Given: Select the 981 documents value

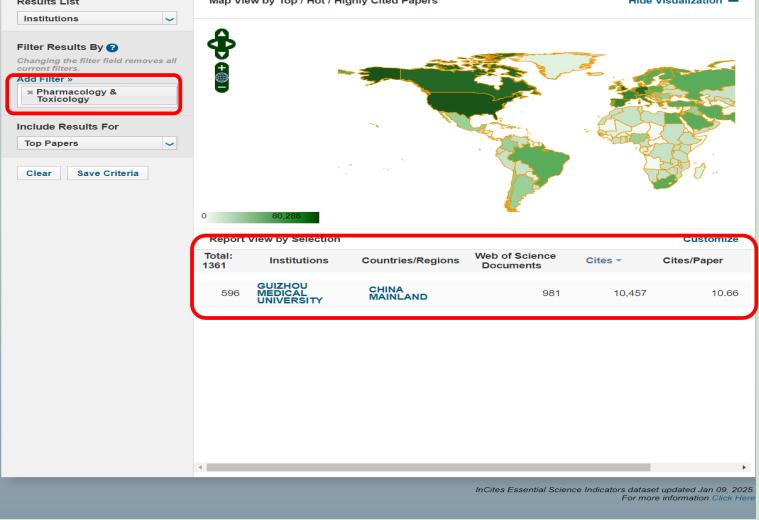Looking at the screenshot, I should 551,293.
